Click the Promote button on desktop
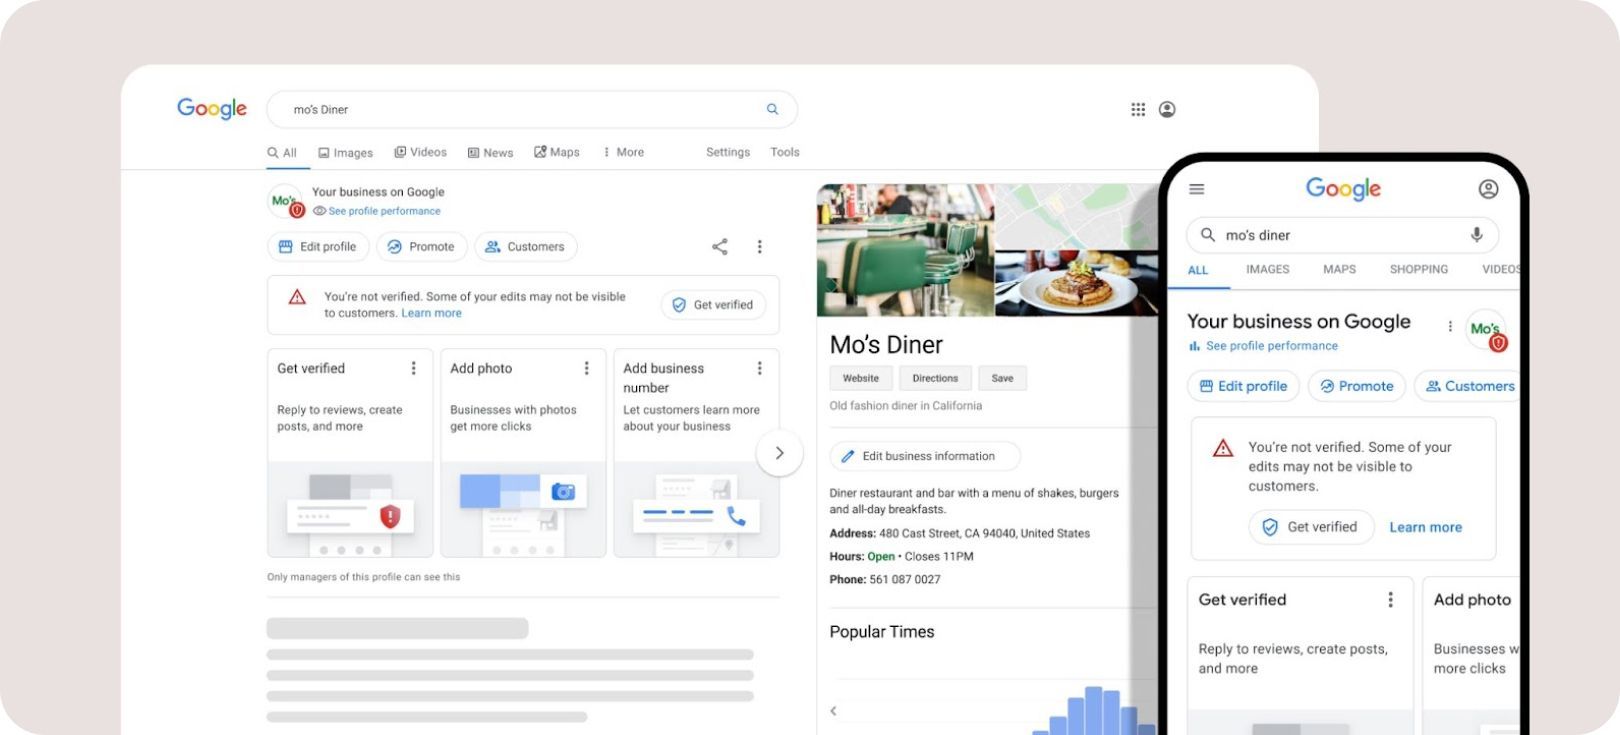The width and height of the screenshot is (1620, 735). (x=421, y=247)
